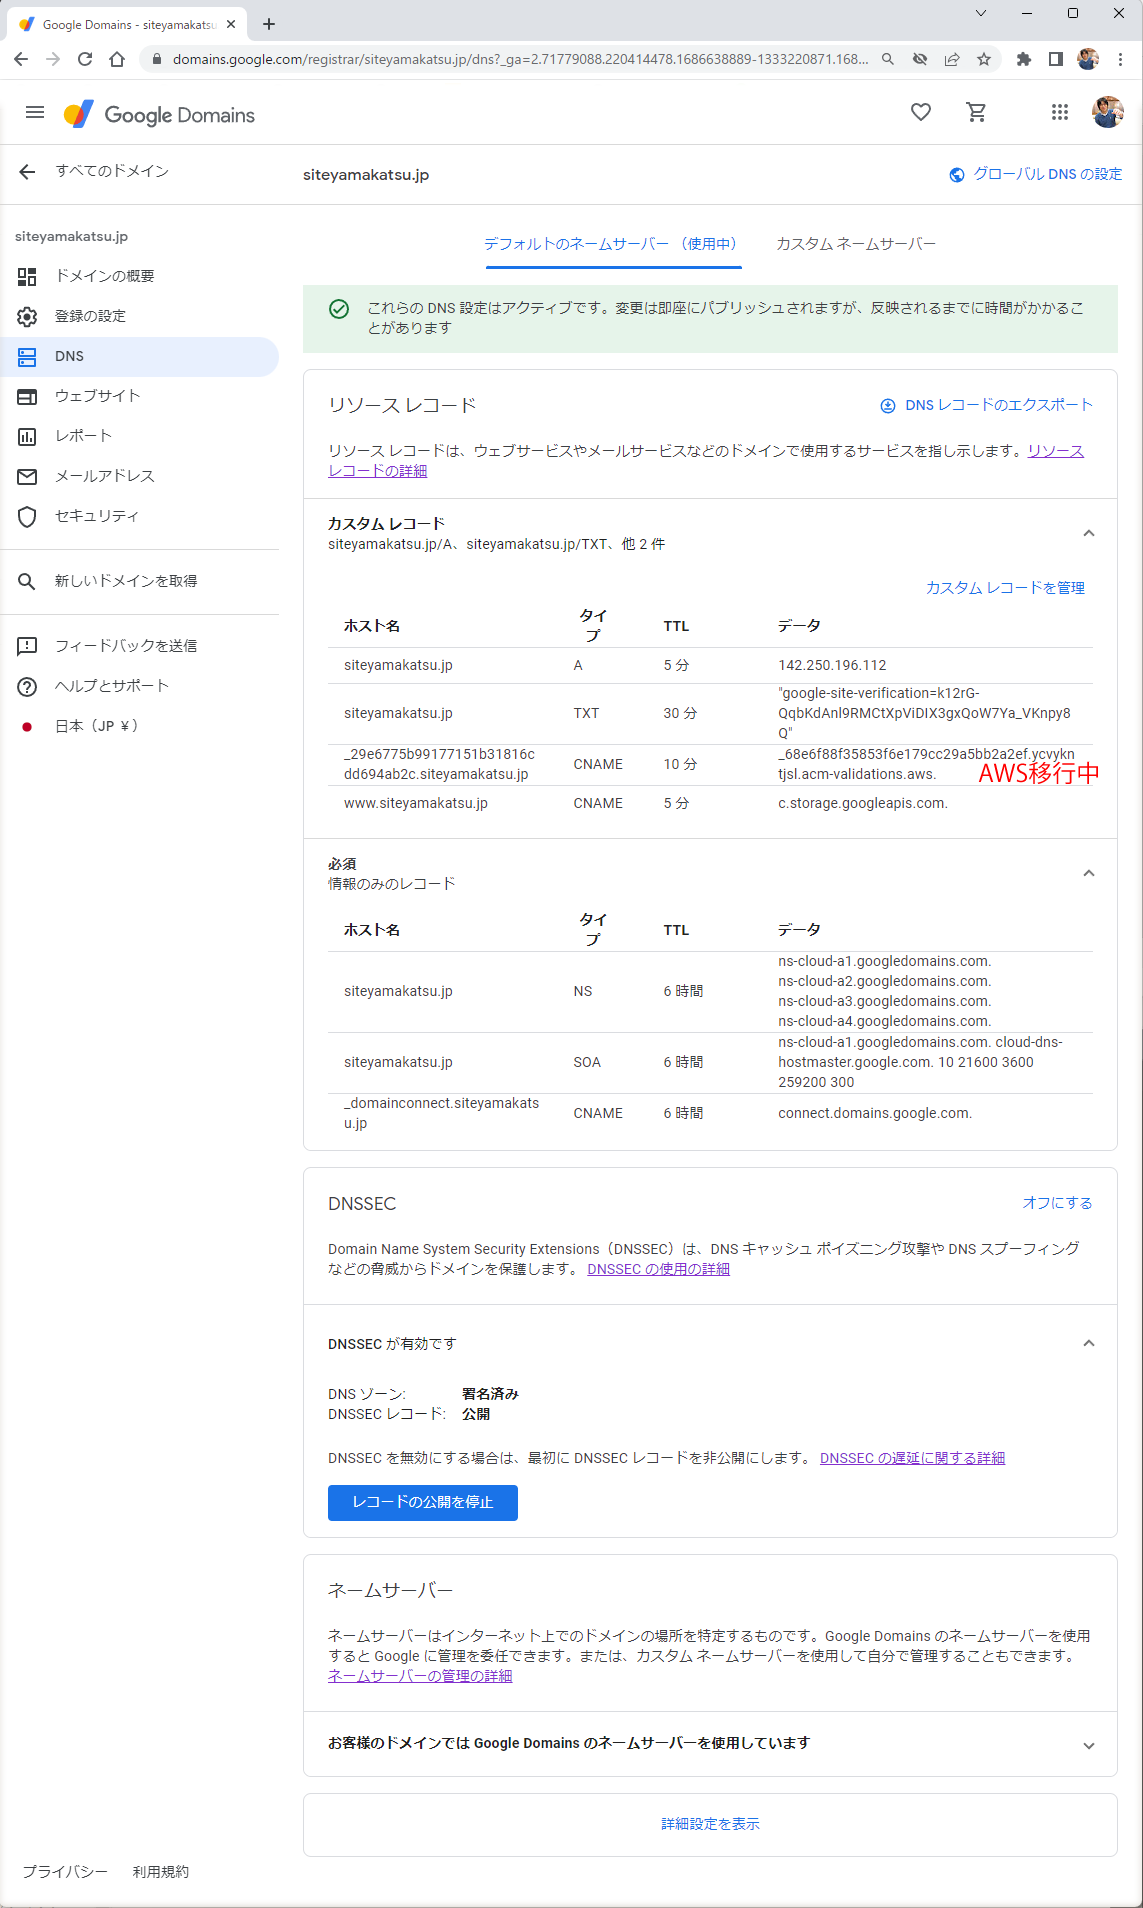Open the browser extensions puzzle icon

(x=1023, y=59)
